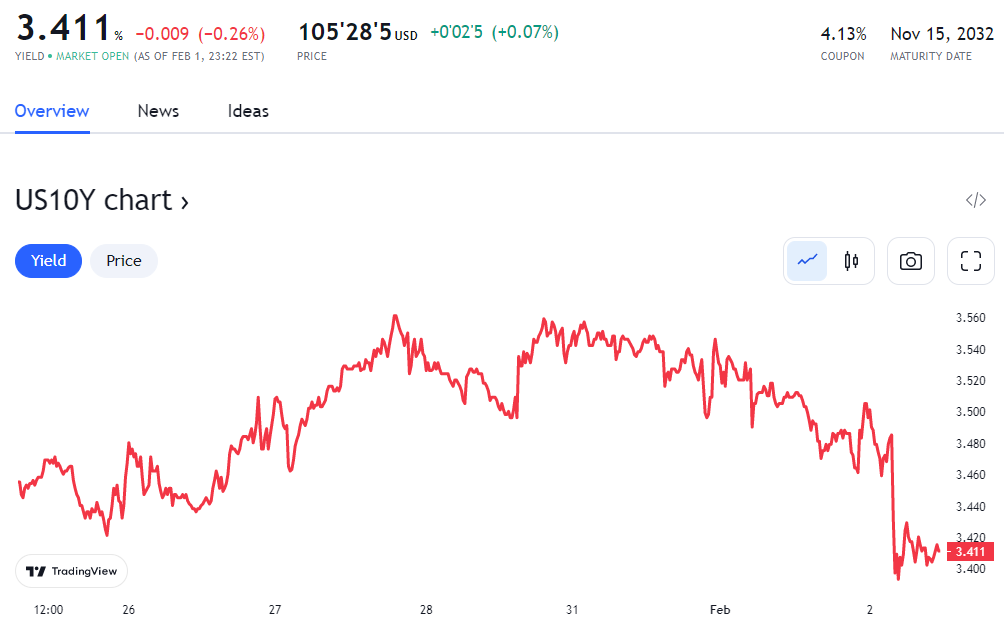Click the Feb date marker on axis
1004x631 pixels.
(720, 609)
